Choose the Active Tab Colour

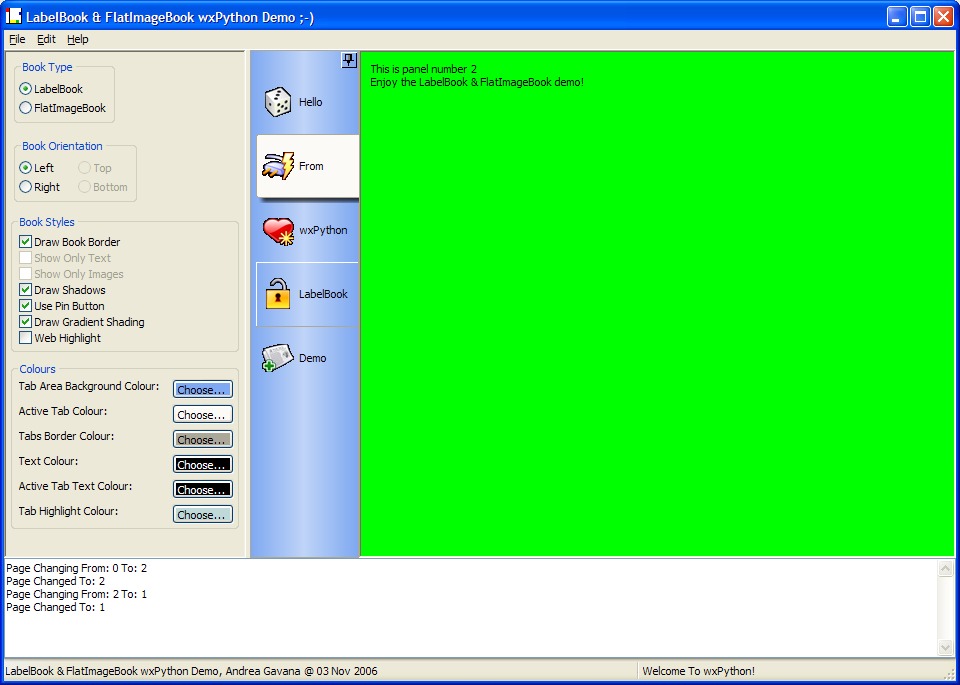202,415
